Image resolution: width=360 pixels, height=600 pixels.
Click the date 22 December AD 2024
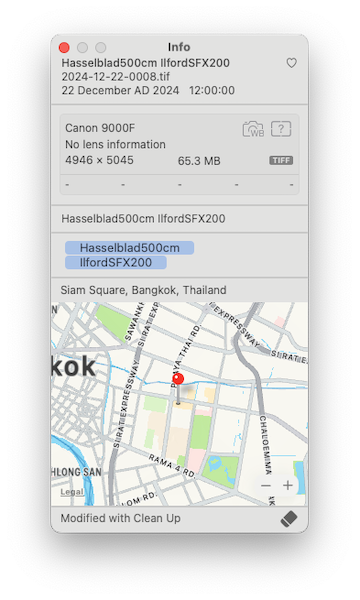click(120, 90)
